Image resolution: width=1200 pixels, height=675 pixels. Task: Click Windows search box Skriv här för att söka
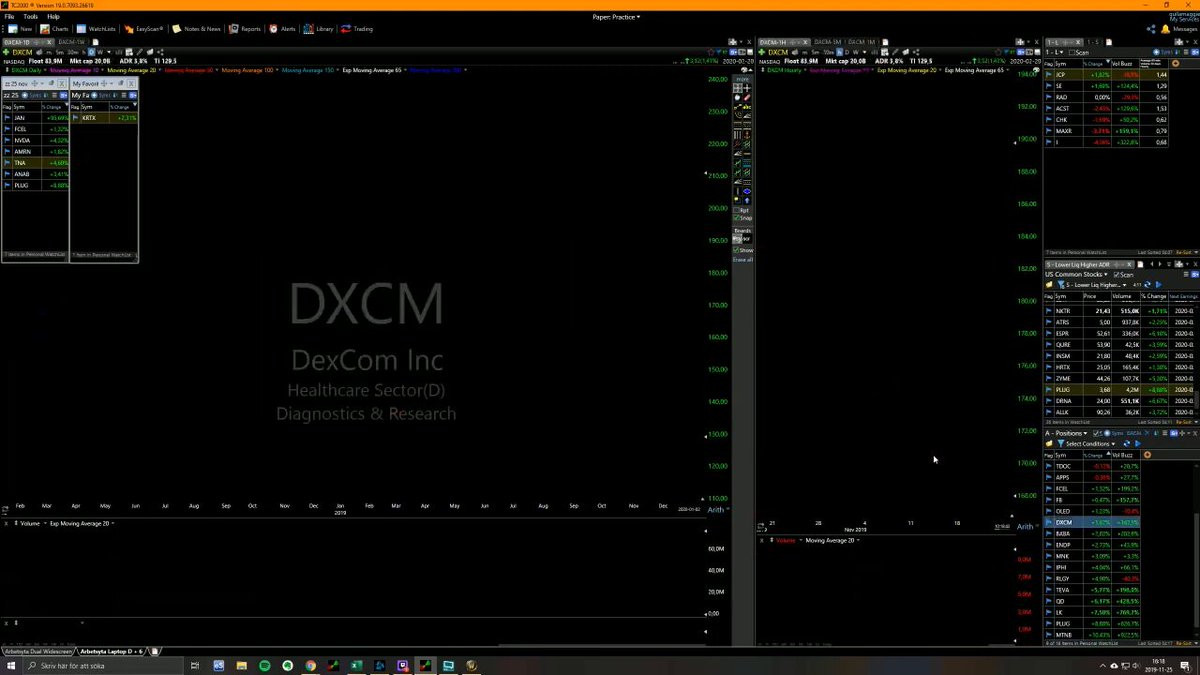pos(105,665)
